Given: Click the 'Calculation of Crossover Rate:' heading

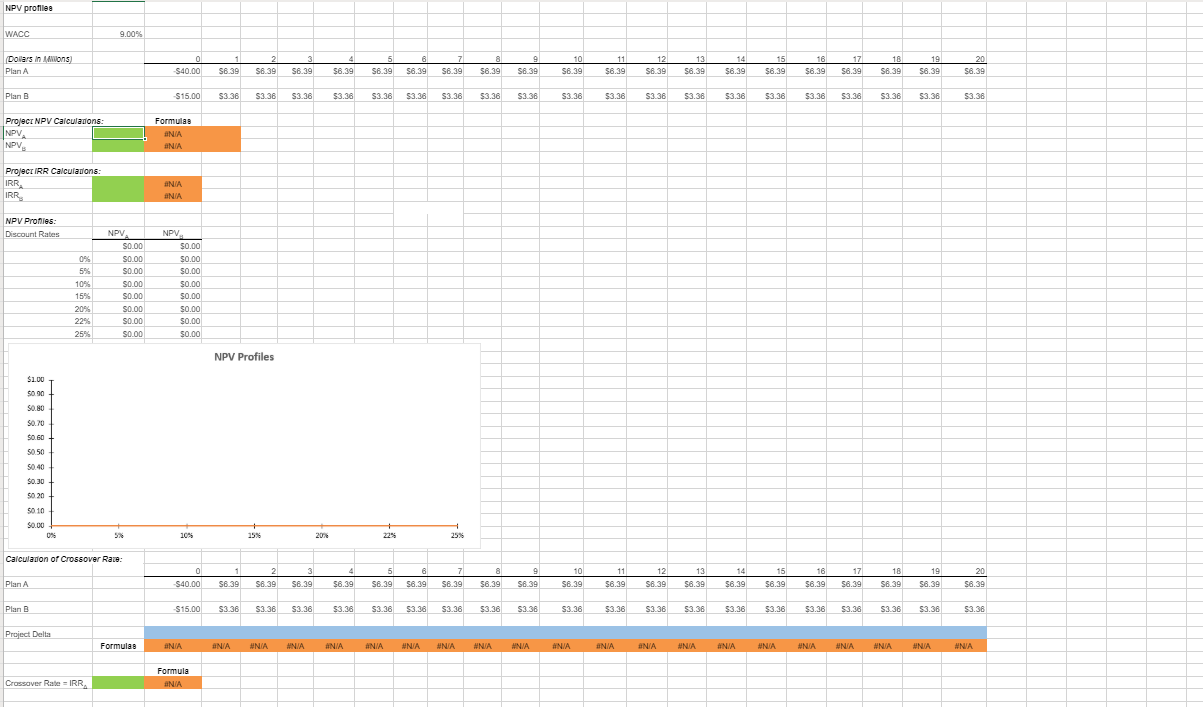Looking at the screenshot, I should click(x=64, y=558).
